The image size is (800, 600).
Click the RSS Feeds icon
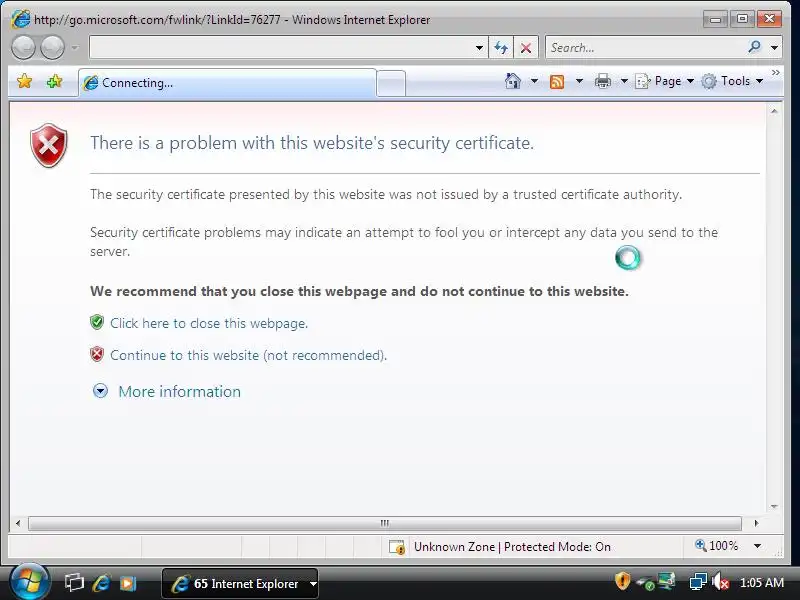(557, 82)
